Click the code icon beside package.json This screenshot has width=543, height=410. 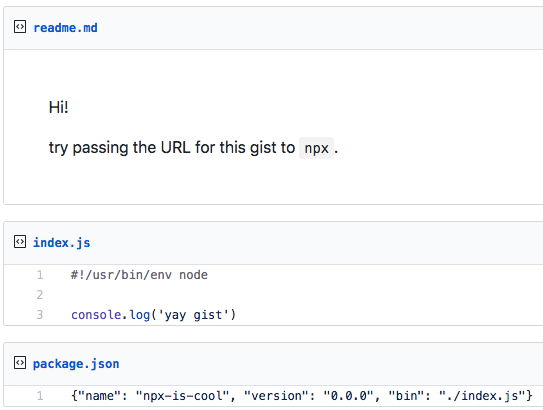20,363
